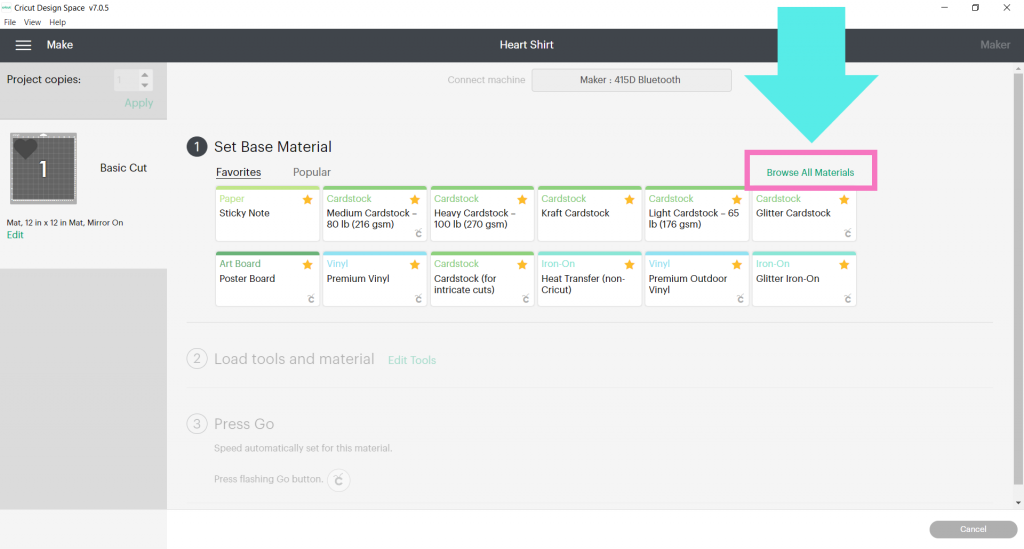Screen dimensions: 1024x549
Task: Toggle the Medium Cardstock favorite star
Action: coord(415,200)
